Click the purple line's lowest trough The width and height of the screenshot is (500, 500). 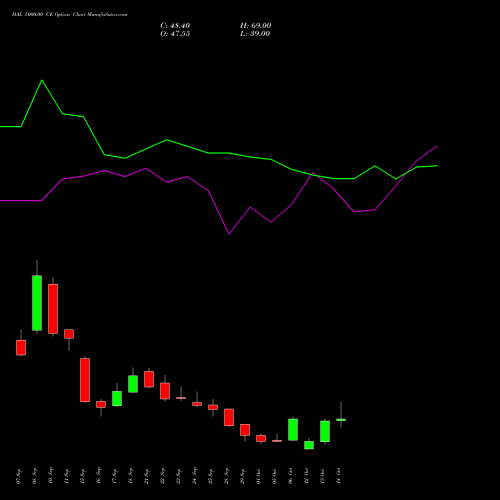(229, 234)
